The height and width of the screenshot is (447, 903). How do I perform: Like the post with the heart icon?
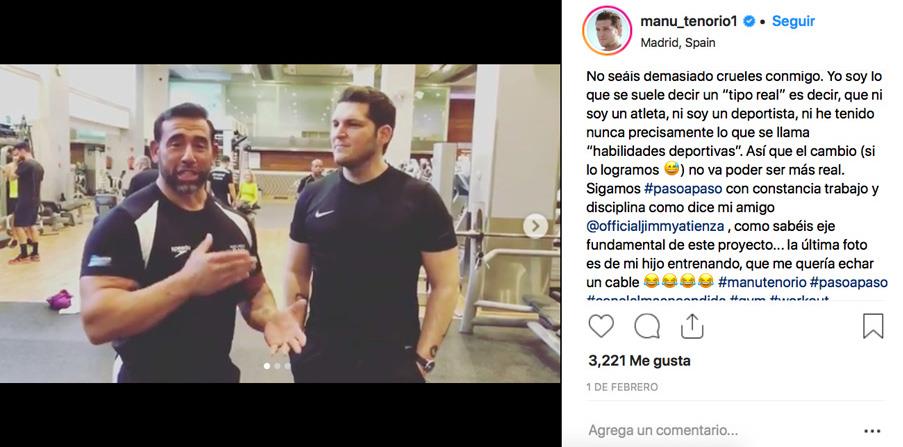point(601,326)
